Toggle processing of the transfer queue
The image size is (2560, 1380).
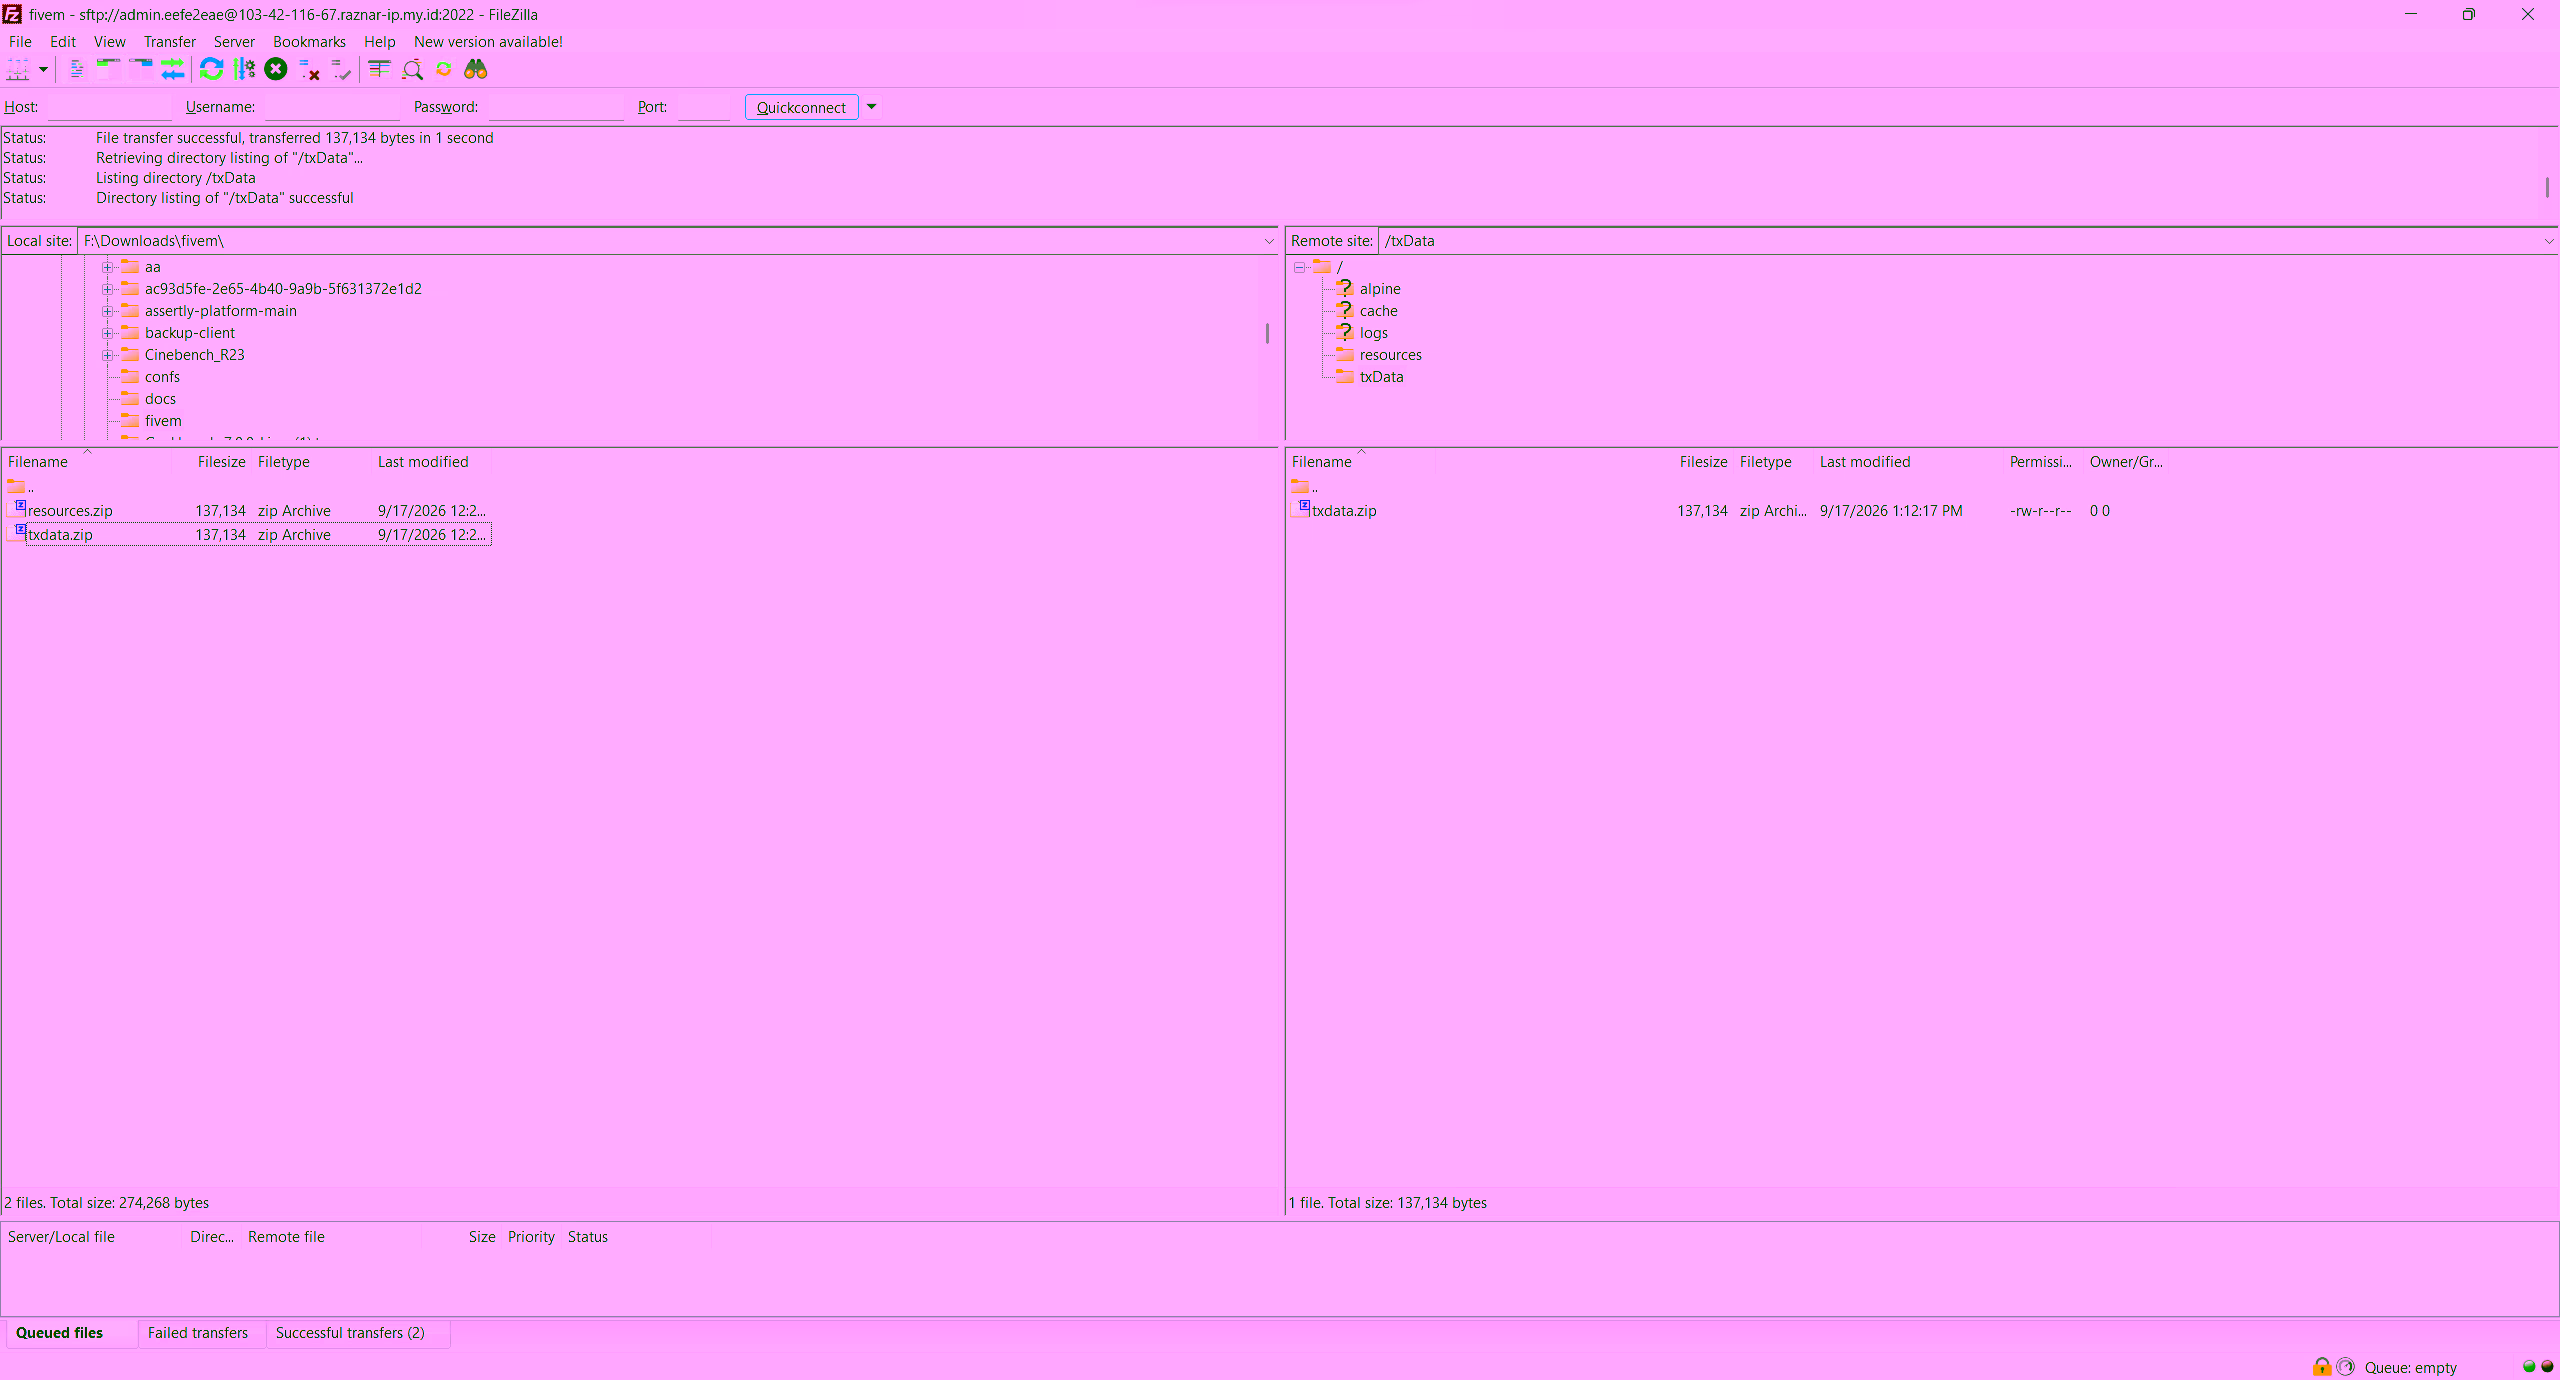[x=244, y=69]
